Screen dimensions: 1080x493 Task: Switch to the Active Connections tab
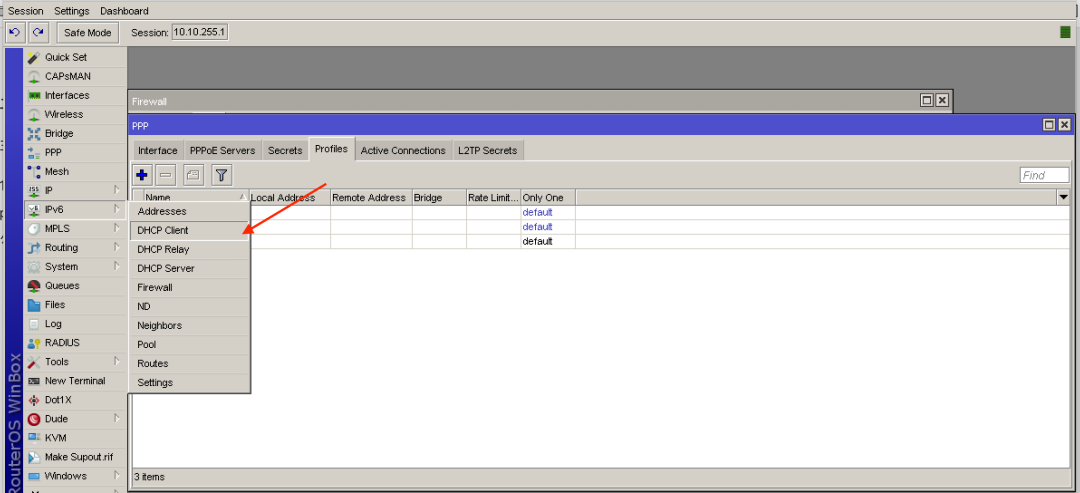coord(403,151)
